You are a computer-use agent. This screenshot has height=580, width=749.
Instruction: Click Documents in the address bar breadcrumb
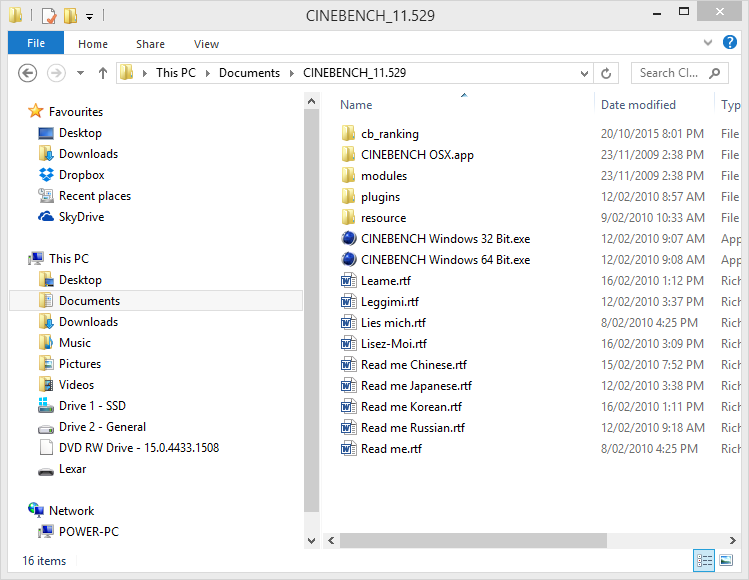pyautogui.click(x=249, y=73)
